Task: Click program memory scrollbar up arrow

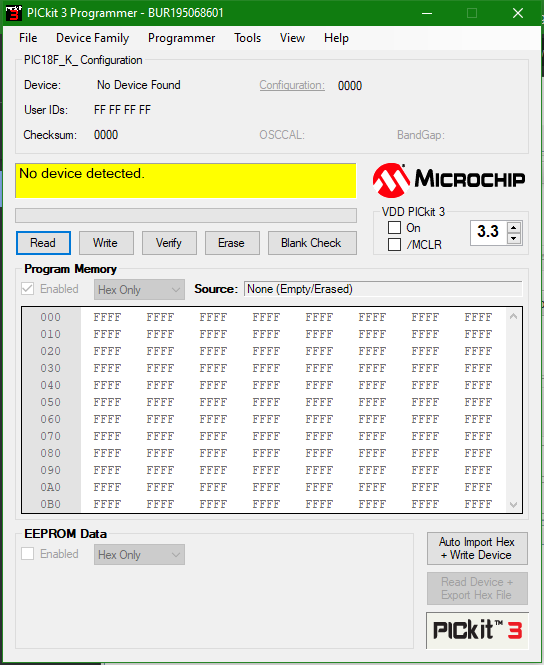Action: [513, 316]
